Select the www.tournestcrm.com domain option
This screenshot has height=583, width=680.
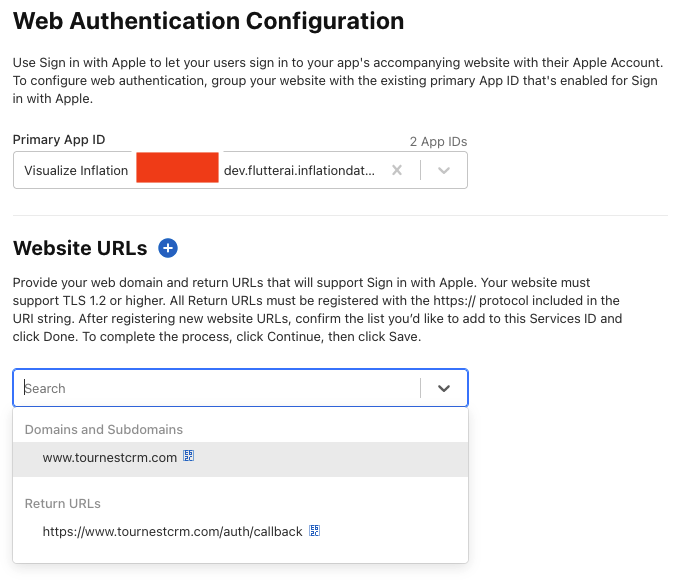point(110,458)
